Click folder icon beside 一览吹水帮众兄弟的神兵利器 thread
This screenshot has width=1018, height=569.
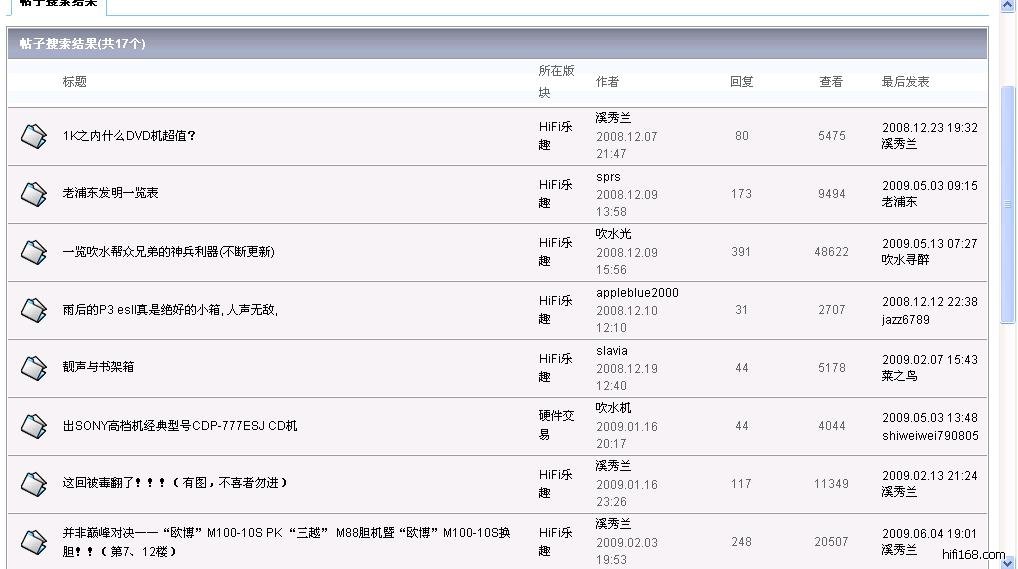tap(34, 252)
